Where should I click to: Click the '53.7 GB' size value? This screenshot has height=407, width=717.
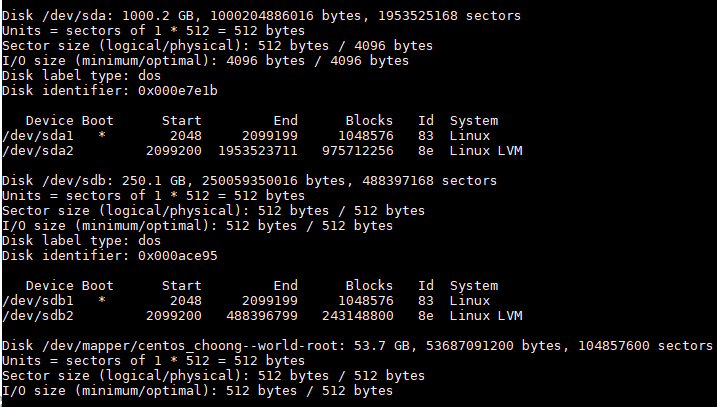point(382,346)
